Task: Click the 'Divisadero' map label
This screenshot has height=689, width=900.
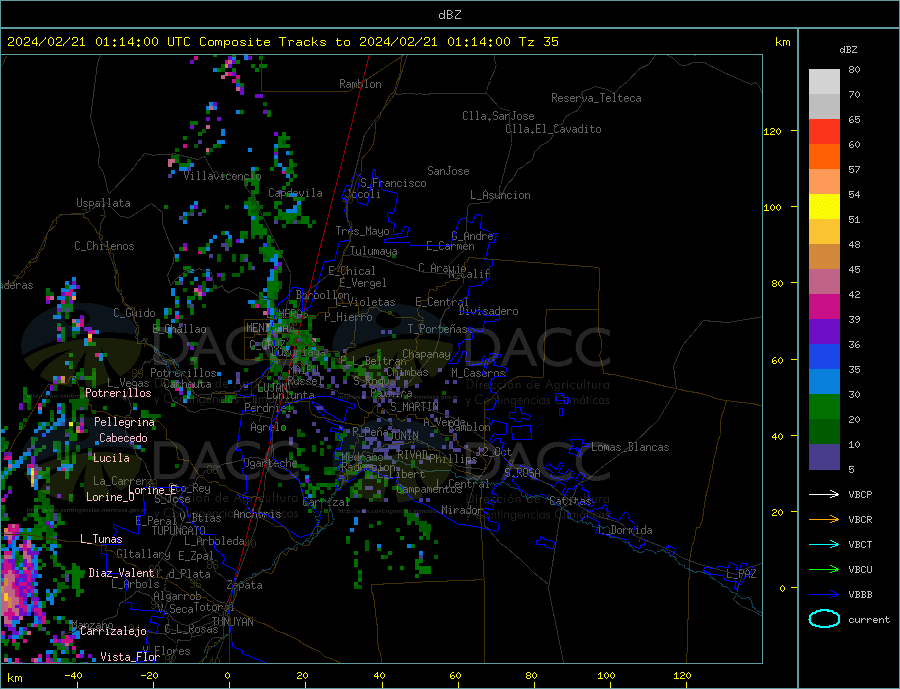Action: 488,311
